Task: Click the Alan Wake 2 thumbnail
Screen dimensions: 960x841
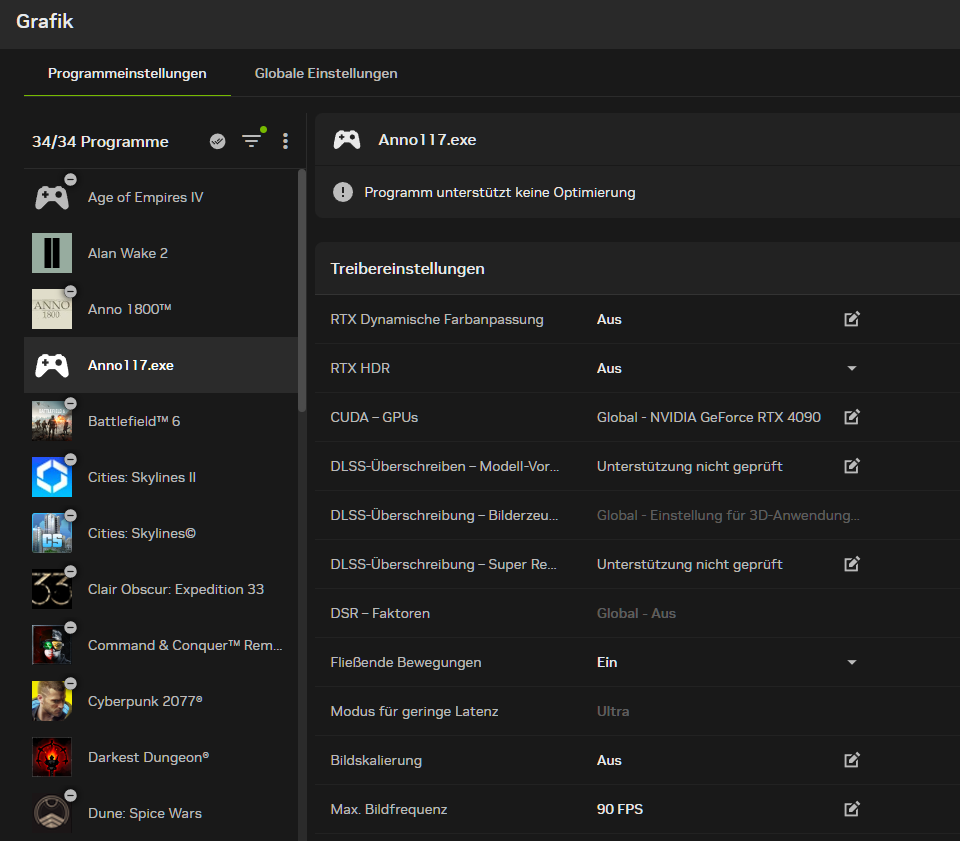Action: (52, 253)
